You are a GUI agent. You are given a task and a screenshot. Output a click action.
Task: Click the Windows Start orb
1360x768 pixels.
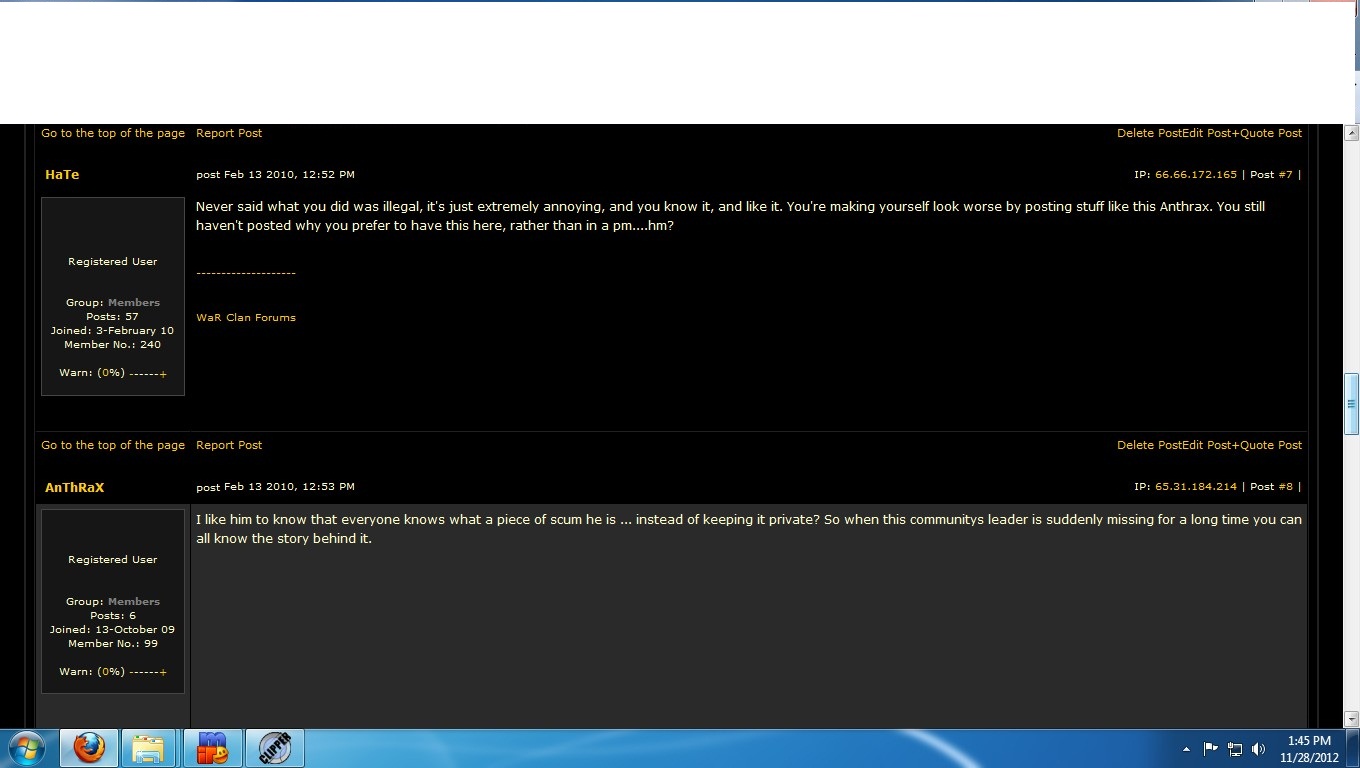pos(26,748)
